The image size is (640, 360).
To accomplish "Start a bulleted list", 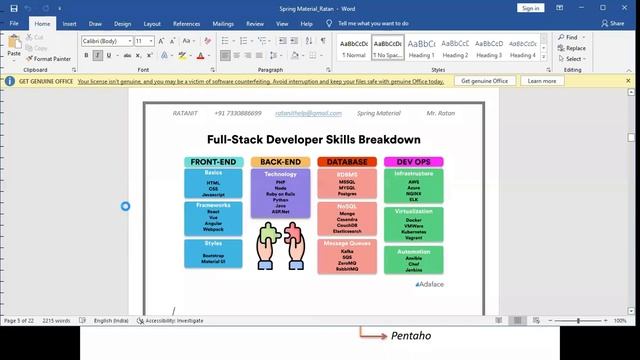I will coord(225,41).
